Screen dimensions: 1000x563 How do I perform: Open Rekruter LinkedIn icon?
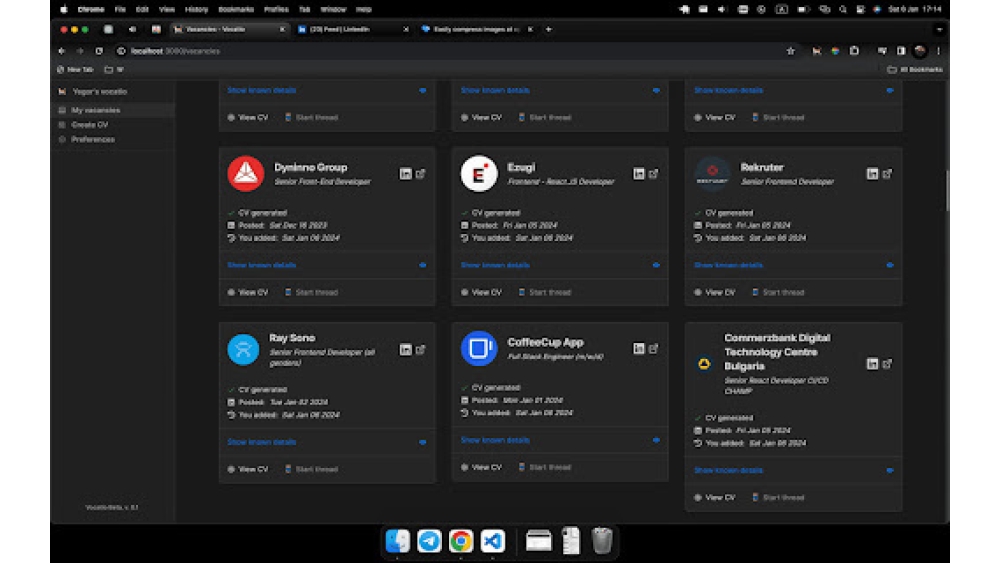tap(872, 174)
